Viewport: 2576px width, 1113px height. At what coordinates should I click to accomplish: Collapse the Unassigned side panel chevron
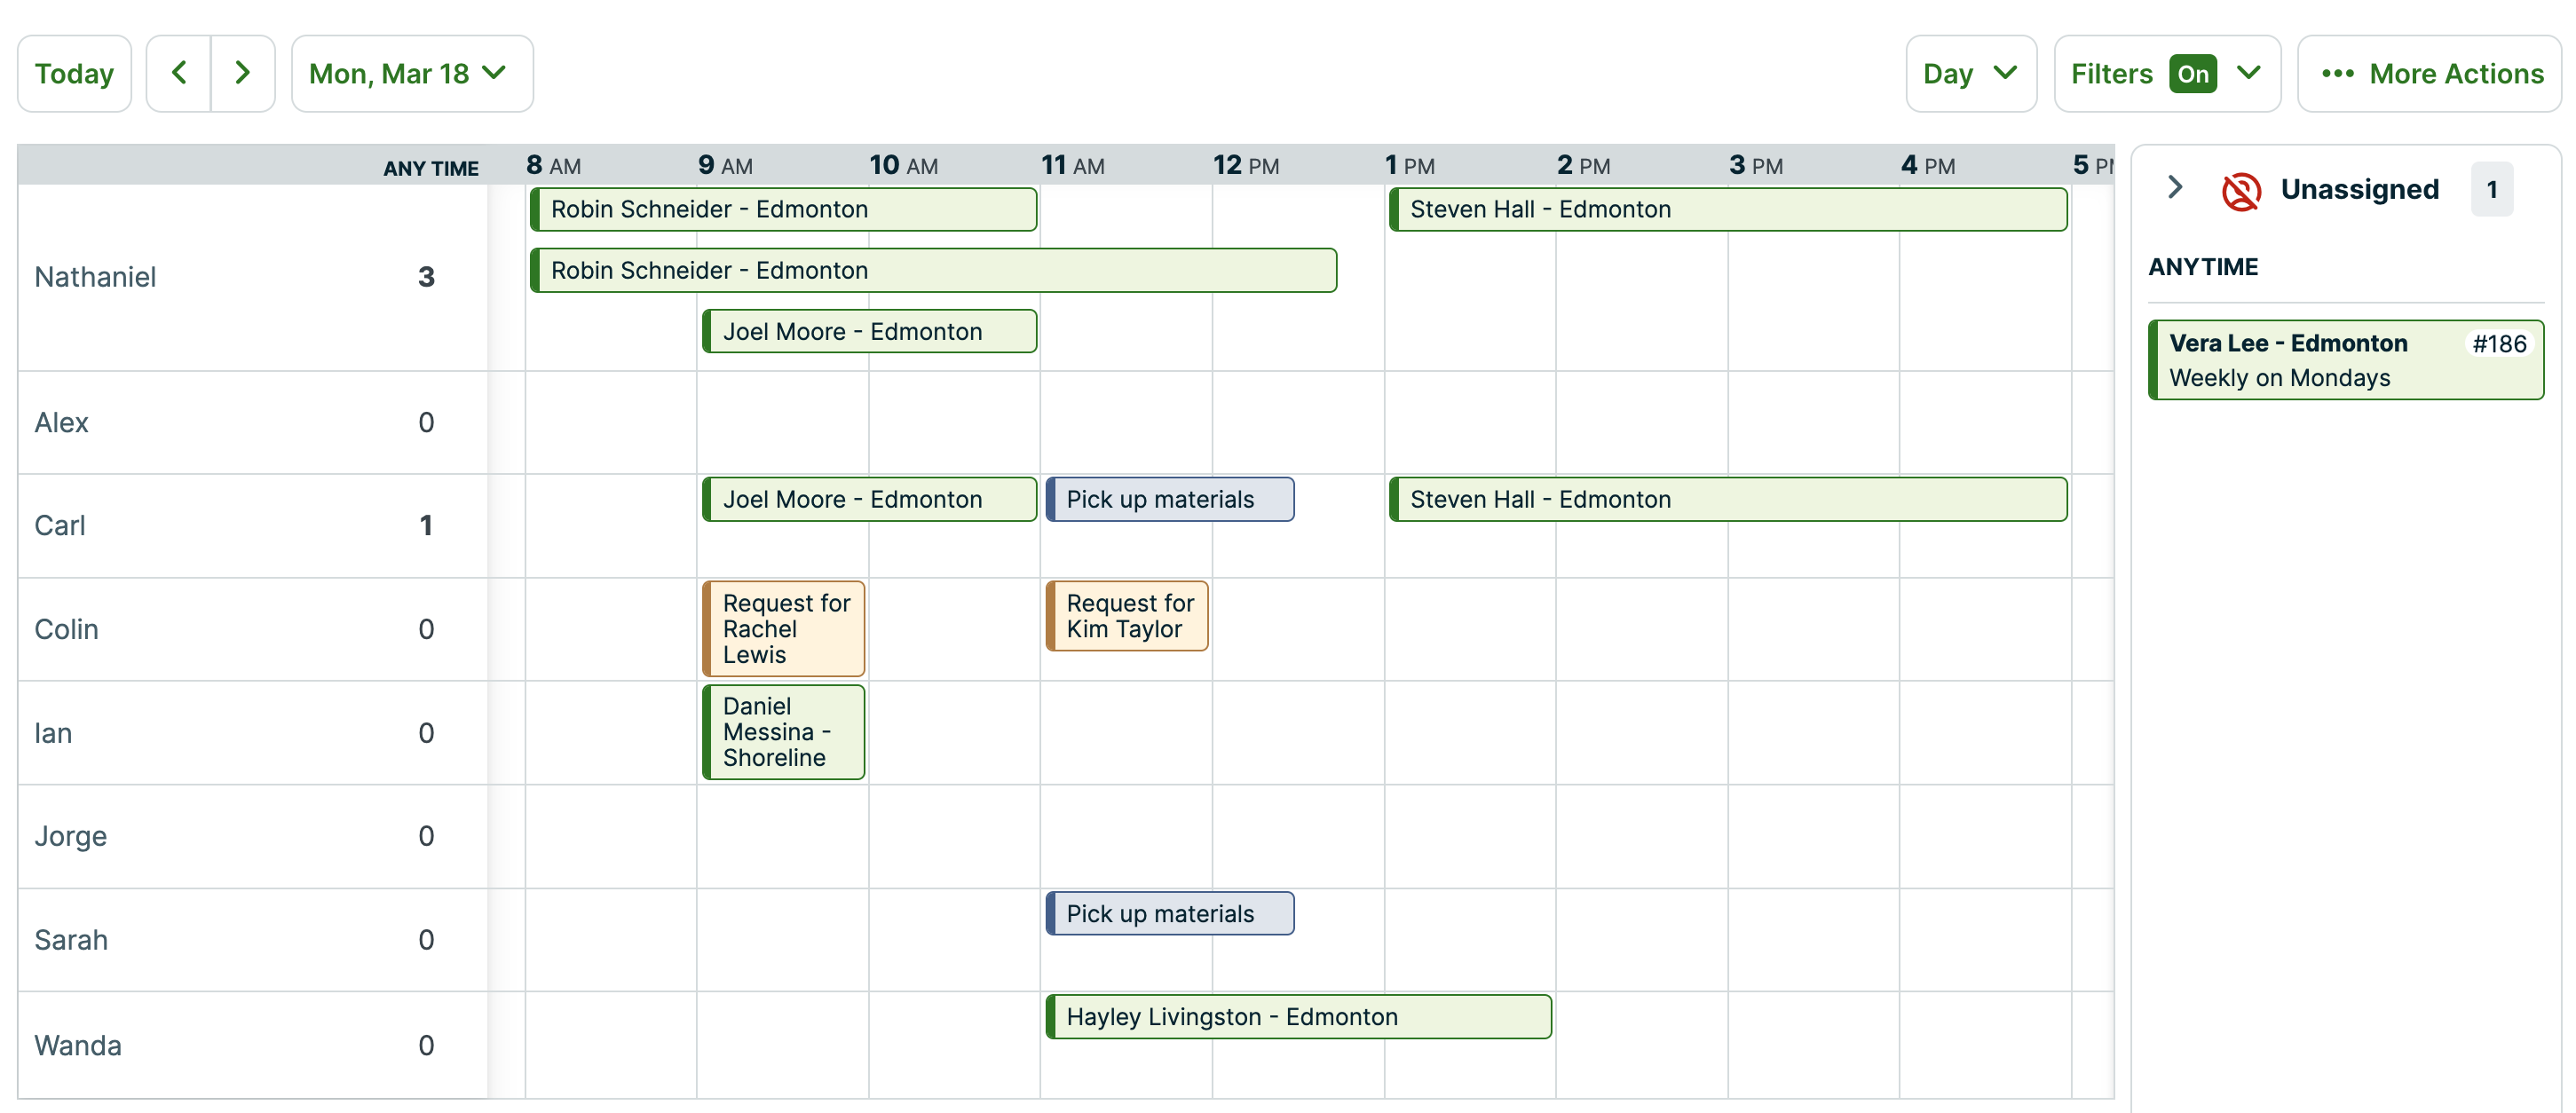point(2175,188)
